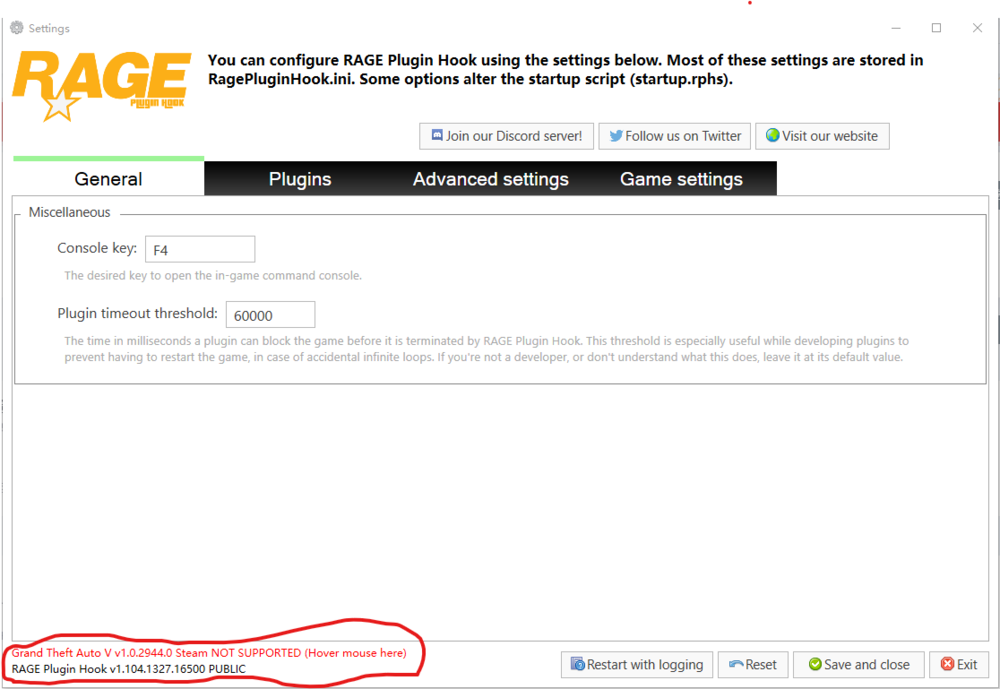Focus the Plugin timeout threshold field
The image size is (1000, 689).
pos(270,314)
